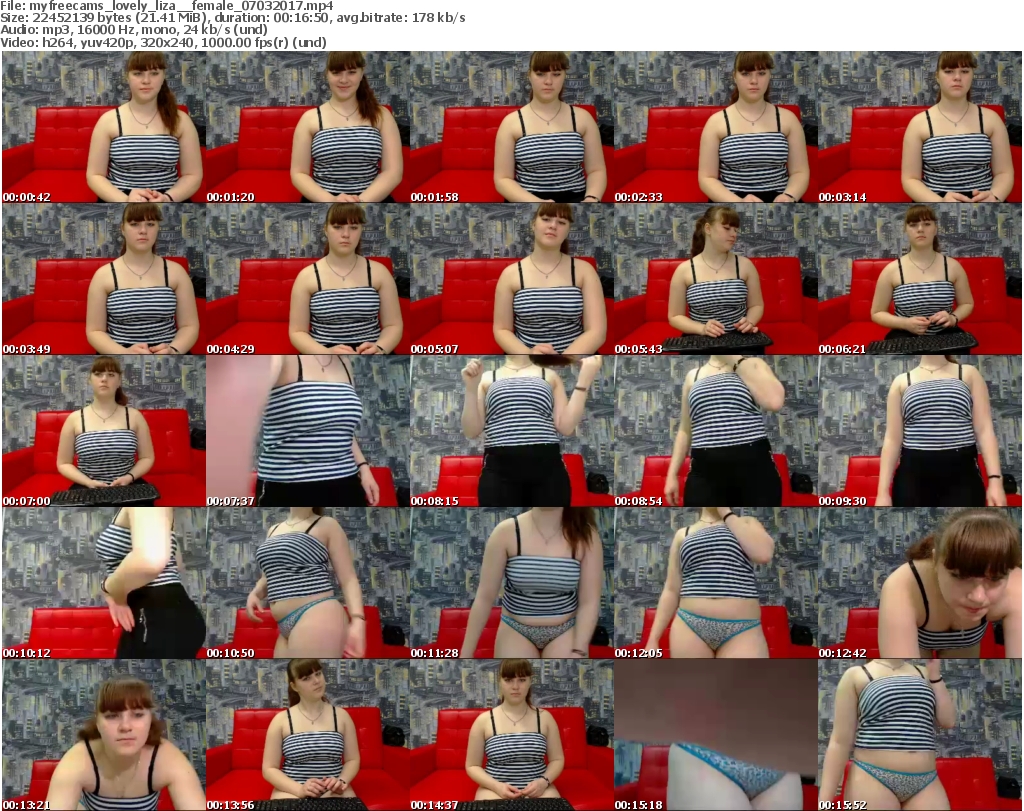Viewport: 1024px width, 811px height.
Task: Pick the frame timestamped 00:08:15
Action: (x=511, y=431)
